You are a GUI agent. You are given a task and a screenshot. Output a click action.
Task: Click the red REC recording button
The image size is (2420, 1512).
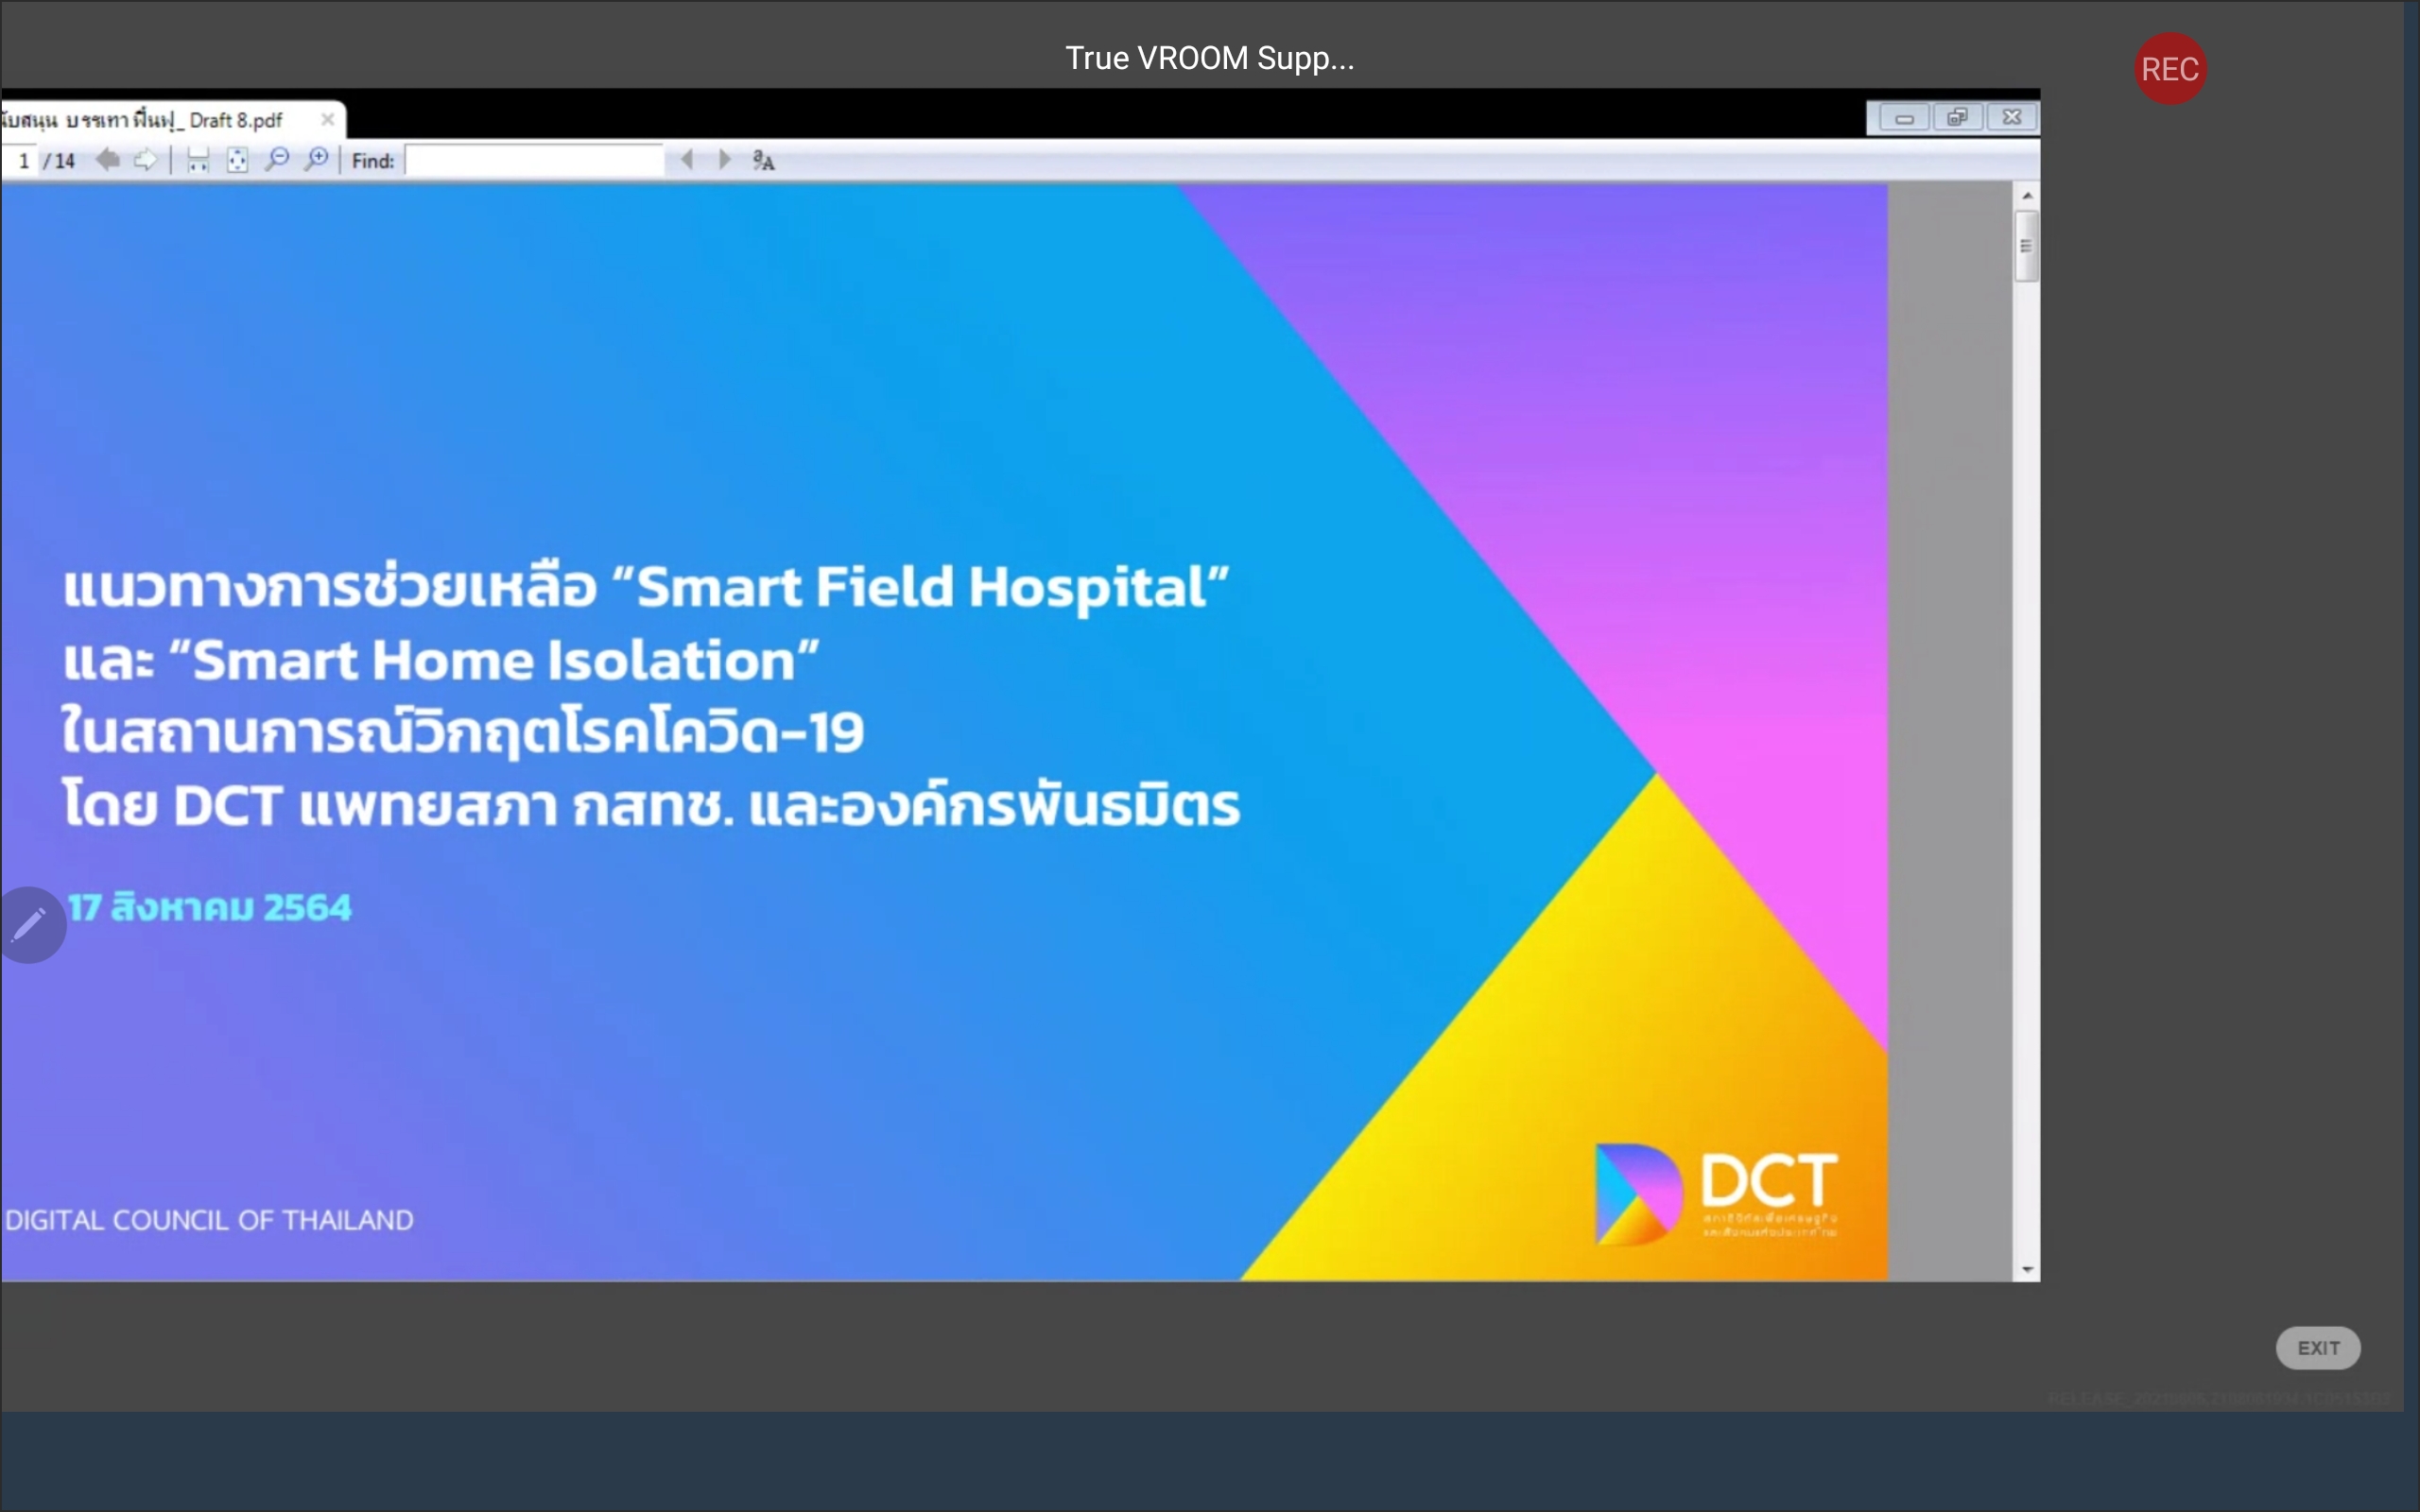point(2170,69)
